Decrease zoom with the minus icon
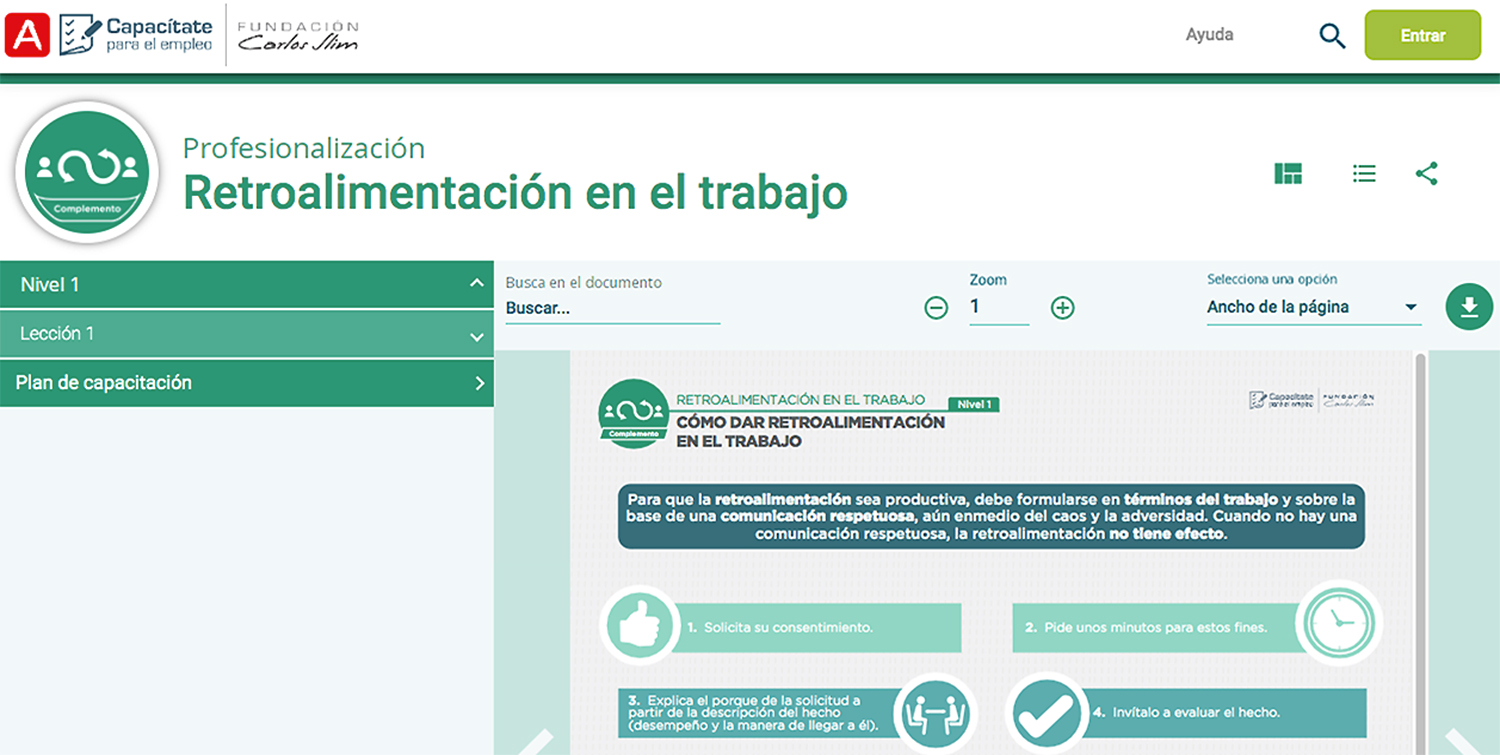 coord(936,308)
